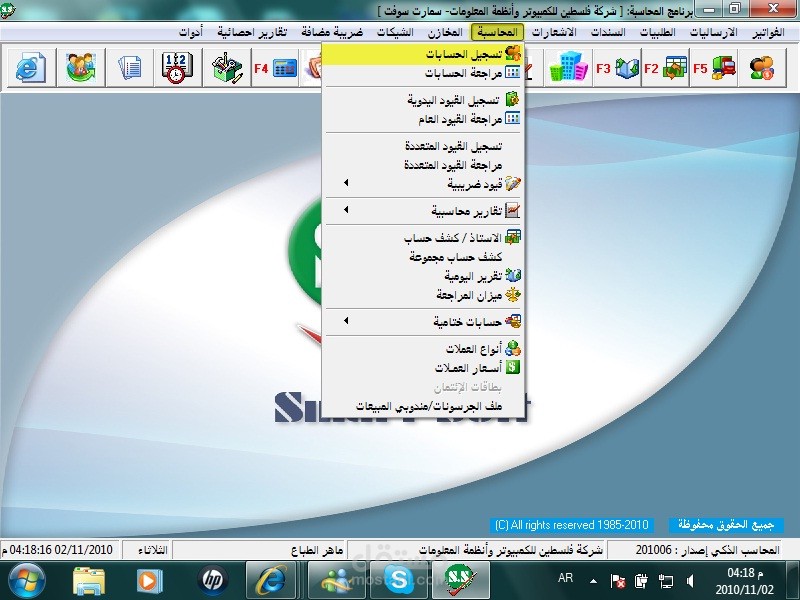Image resolution: width=800 pixels, height=600 pixels.
Task: Open Action Center flag tray icon
Action: [618, 581]
